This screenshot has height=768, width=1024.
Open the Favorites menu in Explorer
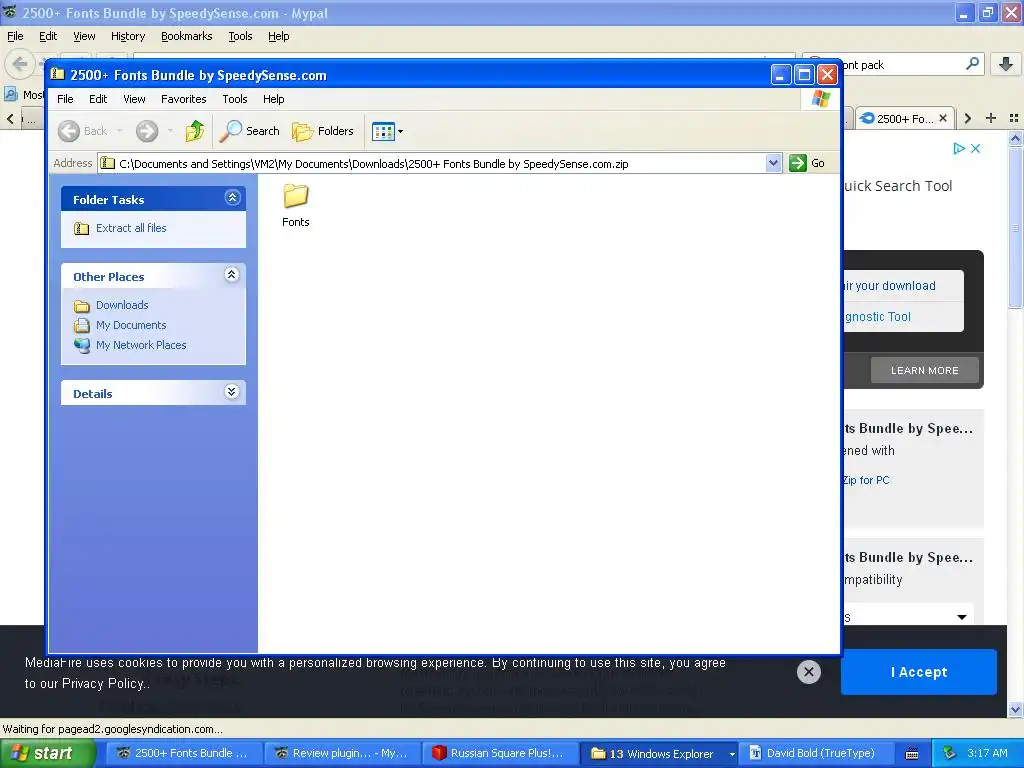point(184,99)
